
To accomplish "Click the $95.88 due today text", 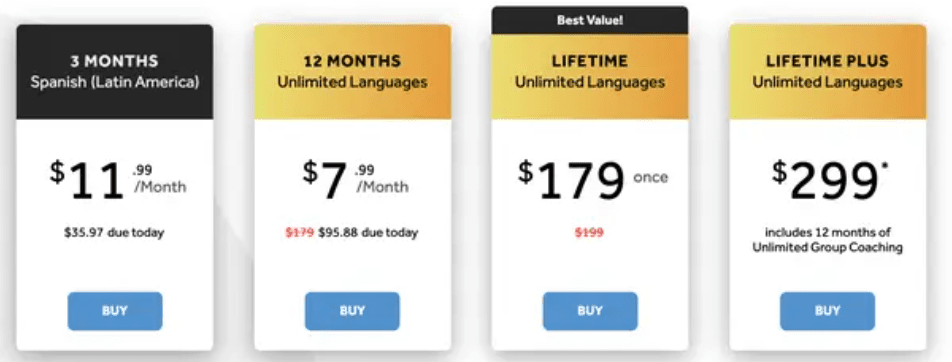I will coord(368,233).
